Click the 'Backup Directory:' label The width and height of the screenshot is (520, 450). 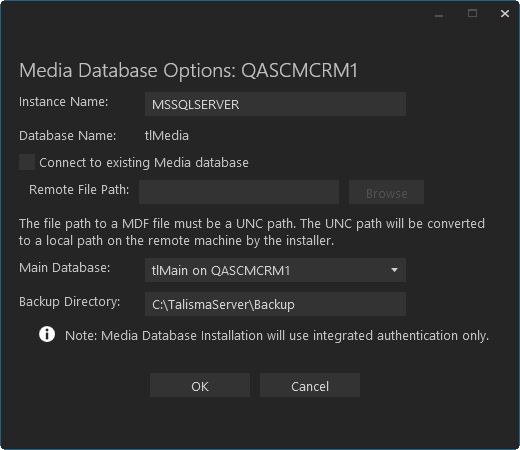click(x=70, y=302)
